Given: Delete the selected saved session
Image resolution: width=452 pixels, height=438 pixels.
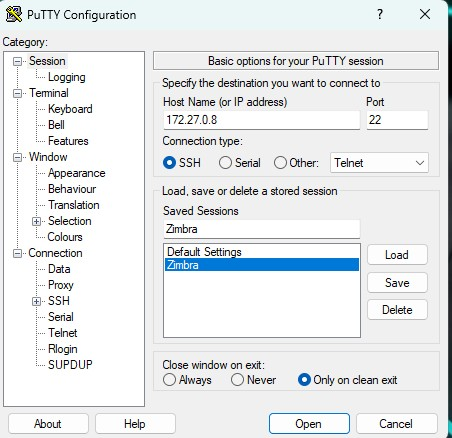Looking at the screenshot, I should tap(397, 310).
